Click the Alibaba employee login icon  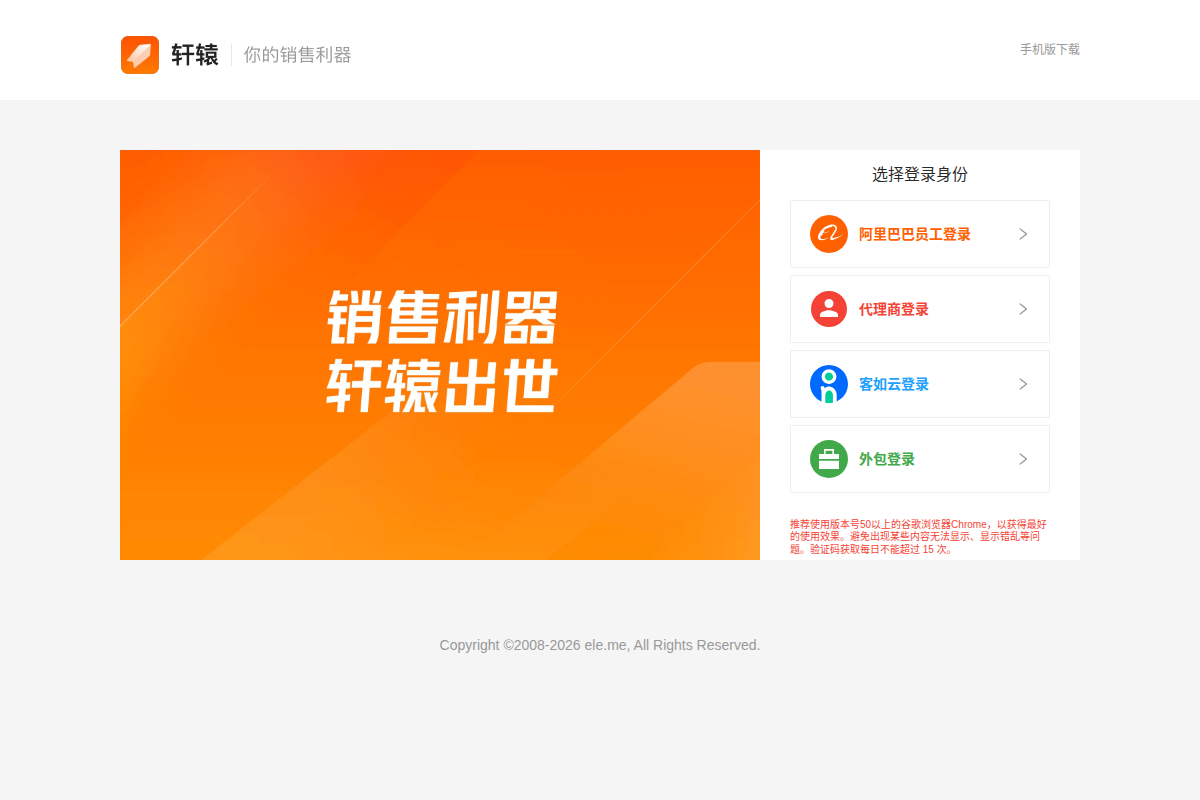829,234
